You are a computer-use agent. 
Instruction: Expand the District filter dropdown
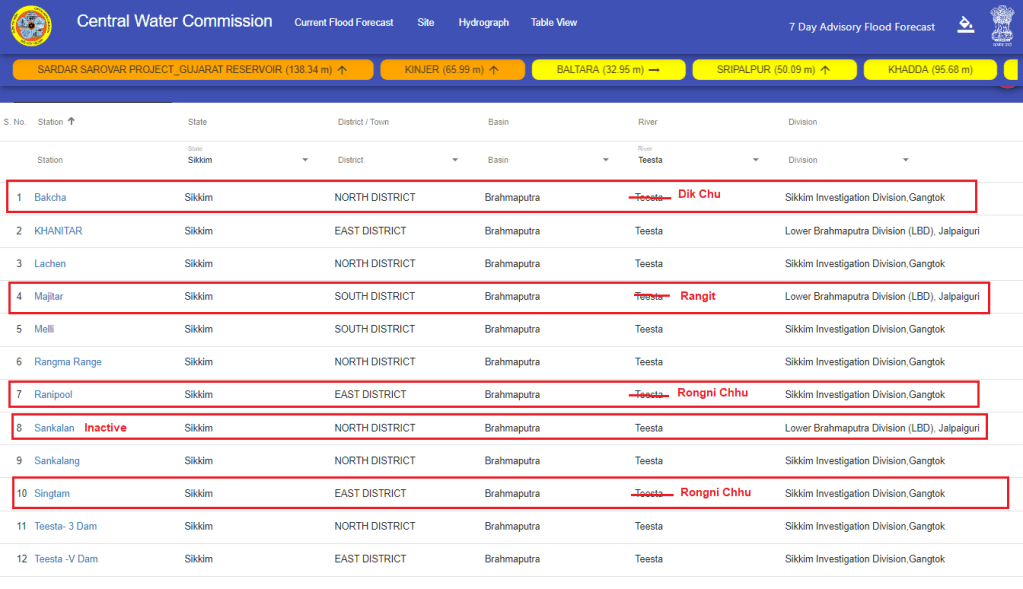pos(455,160)
